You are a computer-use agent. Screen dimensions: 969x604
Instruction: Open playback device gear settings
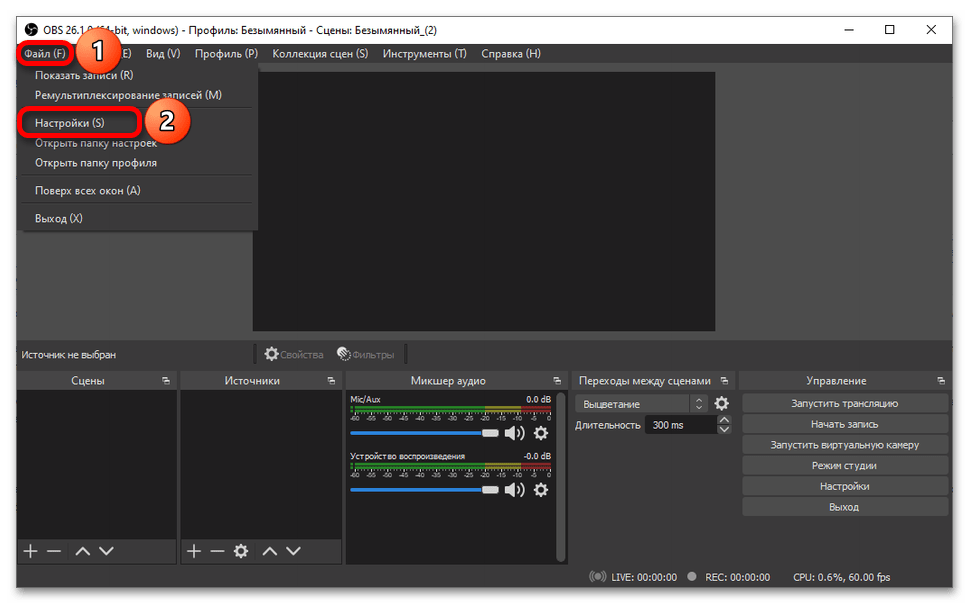pos(541,490)
